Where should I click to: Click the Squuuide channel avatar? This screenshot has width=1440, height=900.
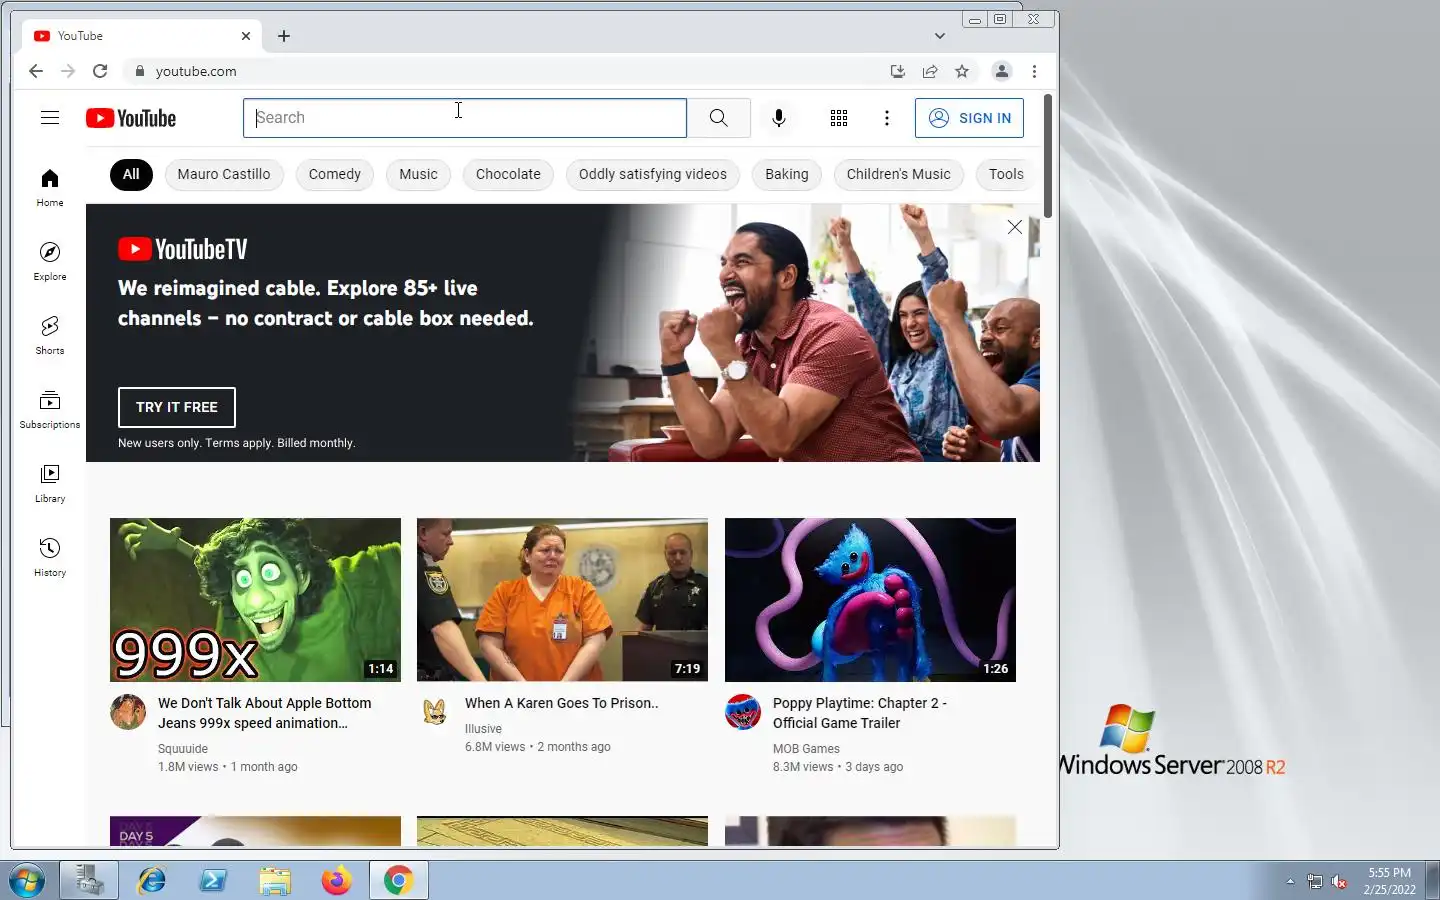coord(128,712)
